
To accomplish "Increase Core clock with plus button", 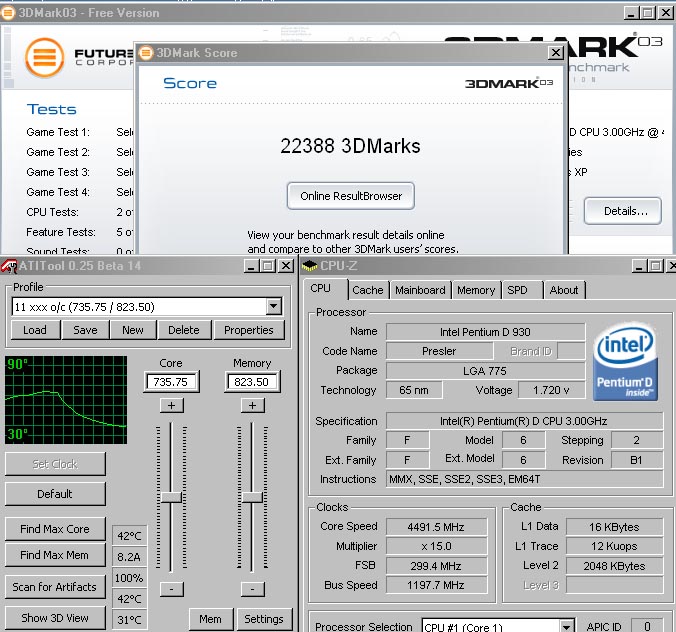I will tap(172, 406).
